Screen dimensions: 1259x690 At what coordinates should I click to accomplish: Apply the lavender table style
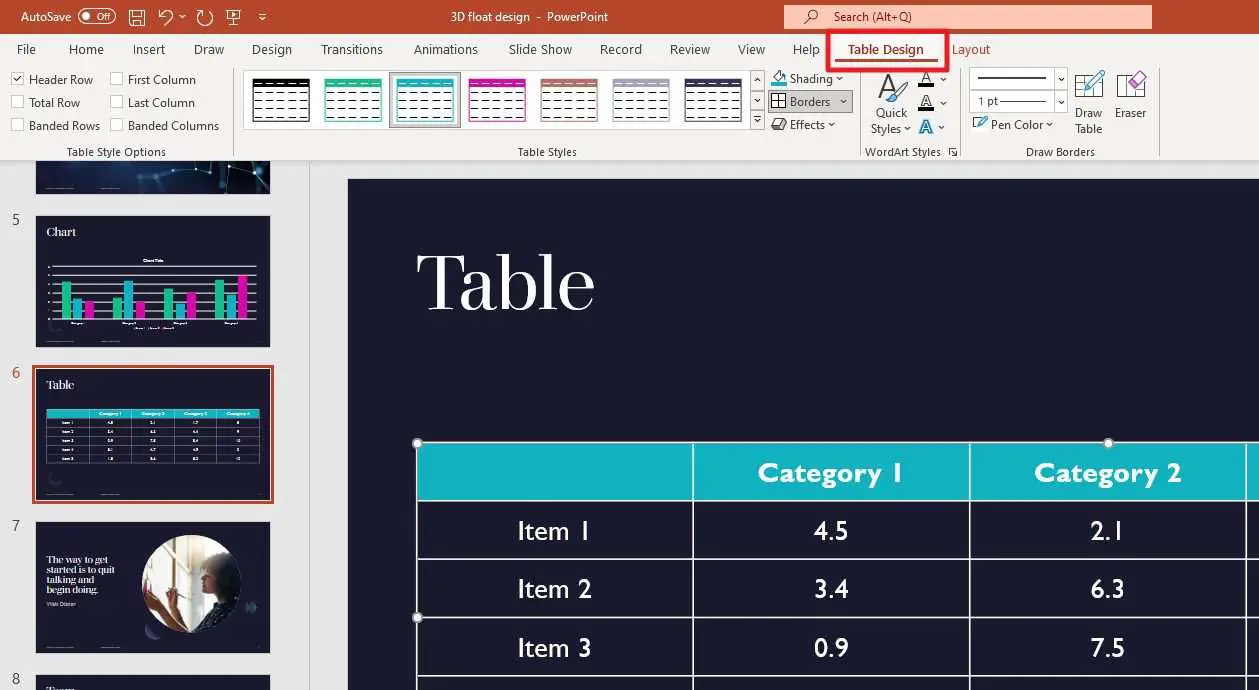pyautogui.click(x=641, y=100)
